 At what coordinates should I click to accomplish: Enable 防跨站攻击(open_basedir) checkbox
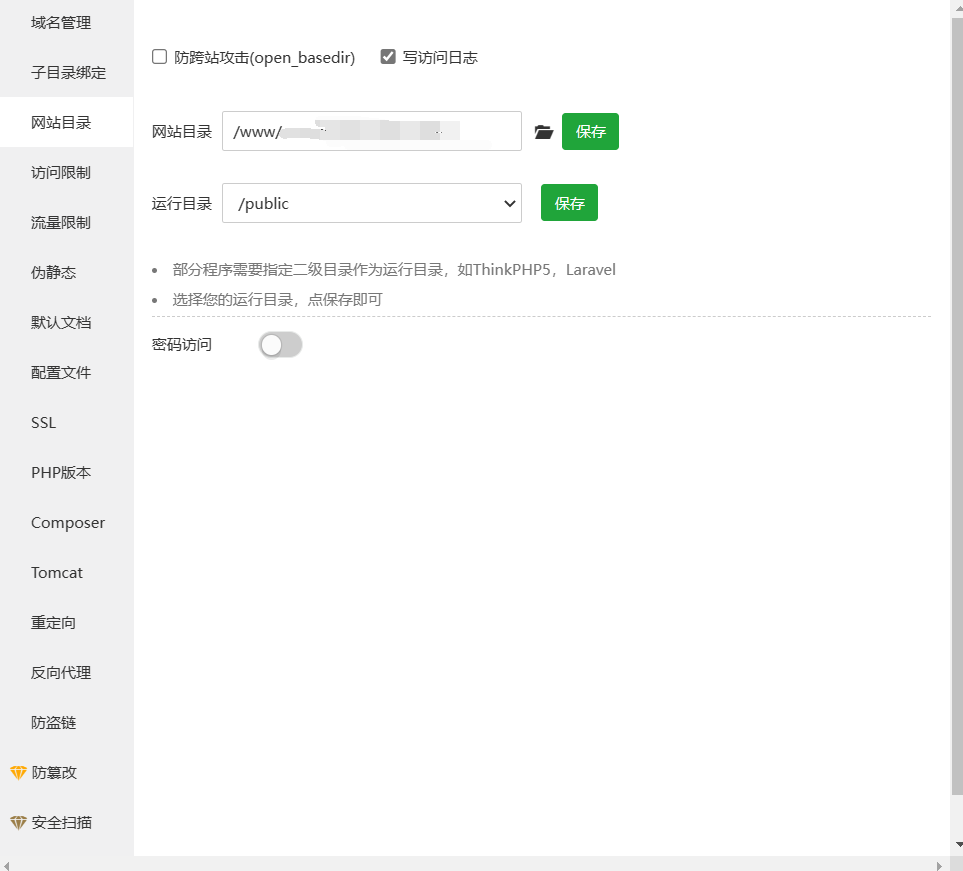160,57
